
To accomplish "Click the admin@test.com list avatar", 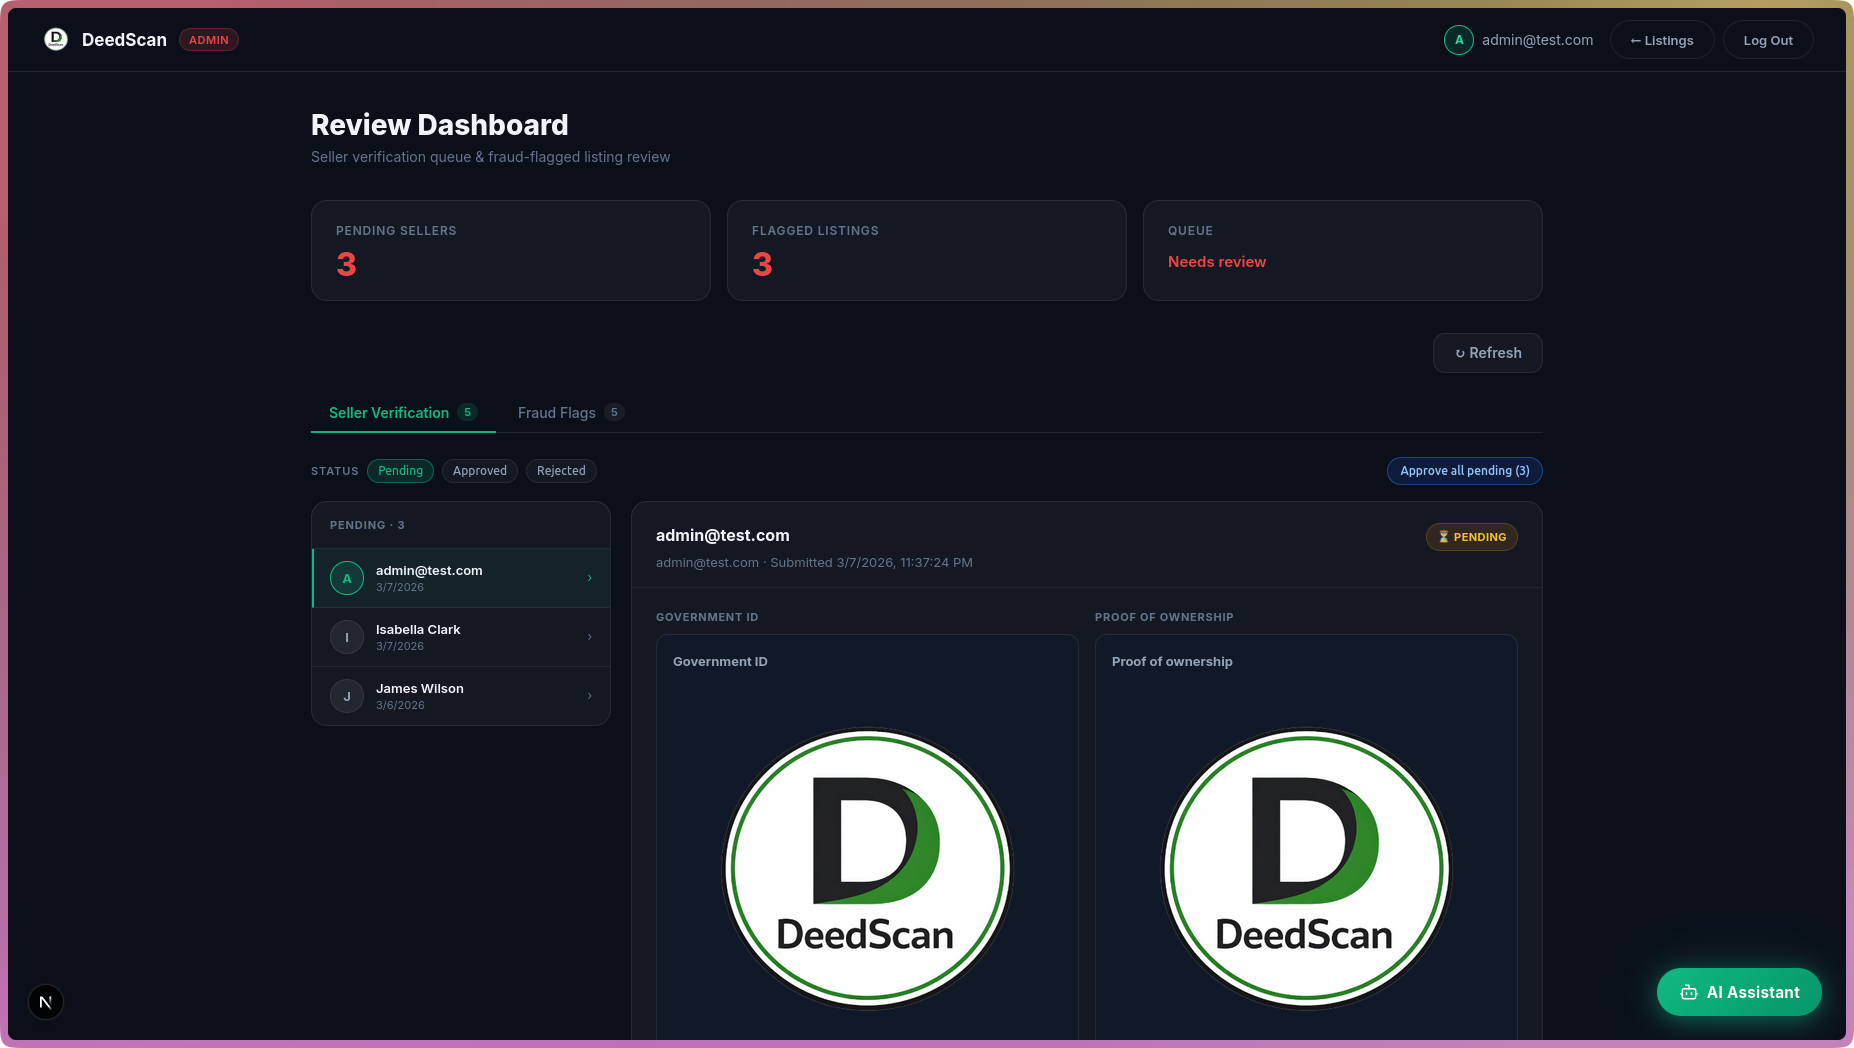I will 347,578.
